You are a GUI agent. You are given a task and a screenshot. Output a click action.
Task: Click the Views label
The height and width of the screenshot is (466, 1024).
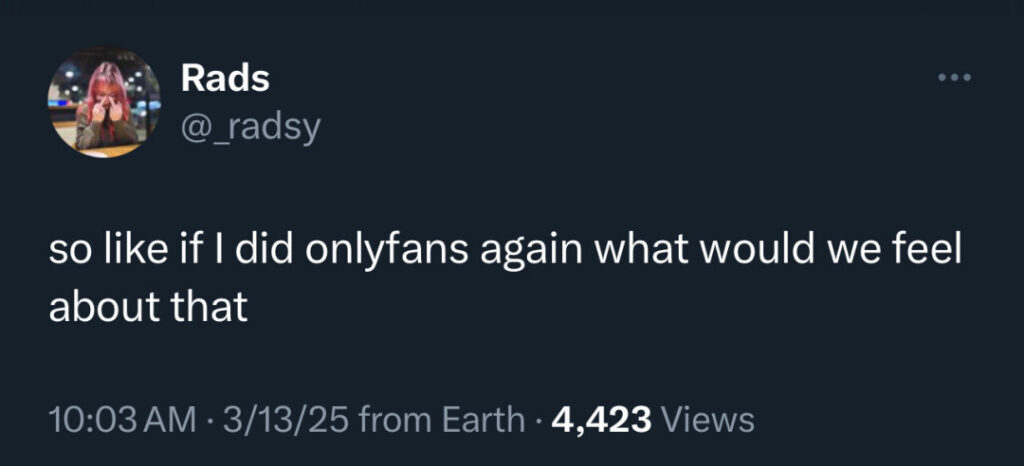709,419
